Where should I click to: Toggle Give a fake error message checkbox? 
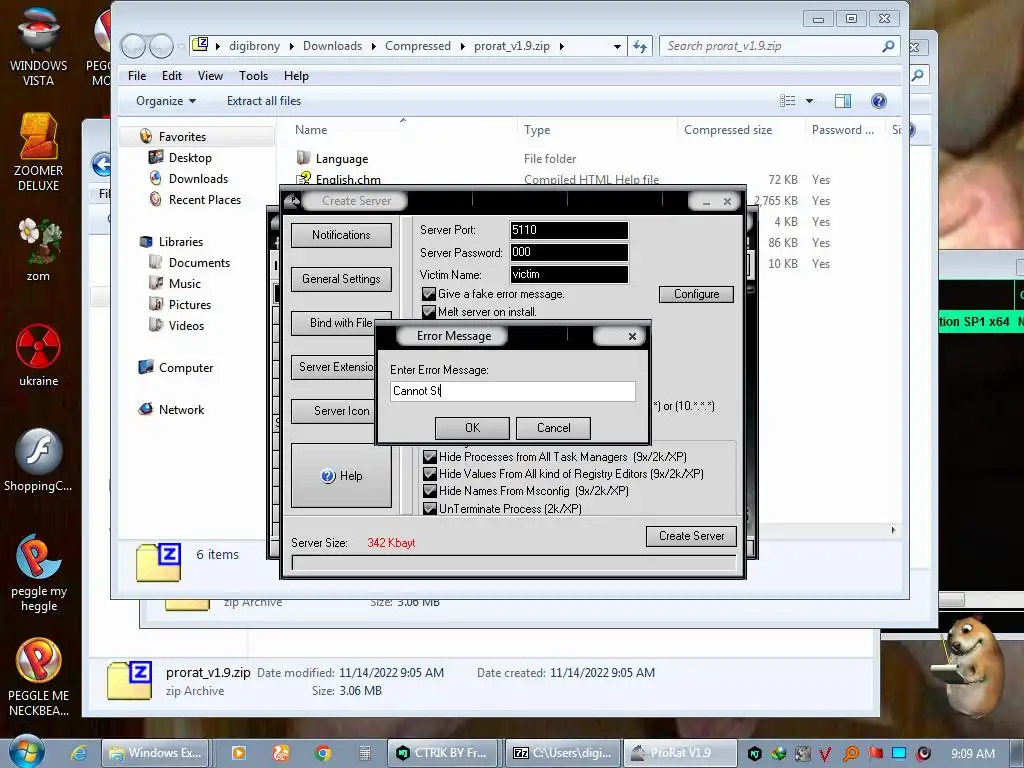pyautogui.click(x=429, y=294)
